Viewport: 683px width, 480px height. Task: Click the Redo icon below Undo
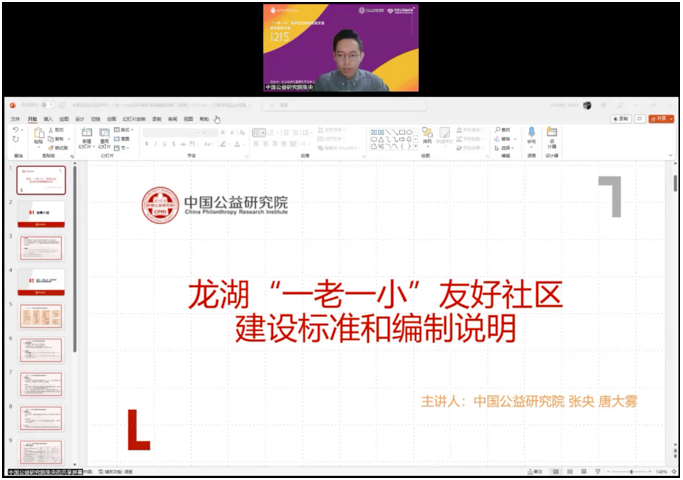coord(15,139)
